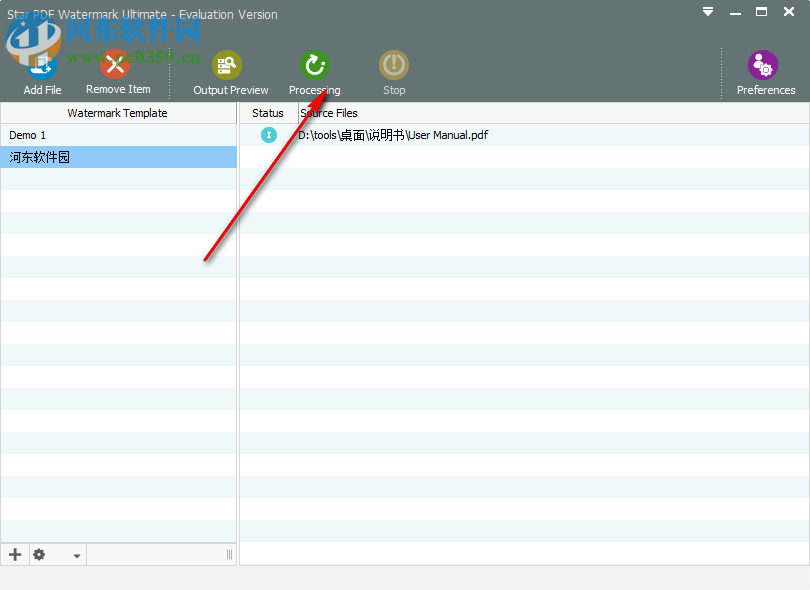Click the Source Files column header
The width and height of the screenshot is (810, 590).
tap(554, 113)
